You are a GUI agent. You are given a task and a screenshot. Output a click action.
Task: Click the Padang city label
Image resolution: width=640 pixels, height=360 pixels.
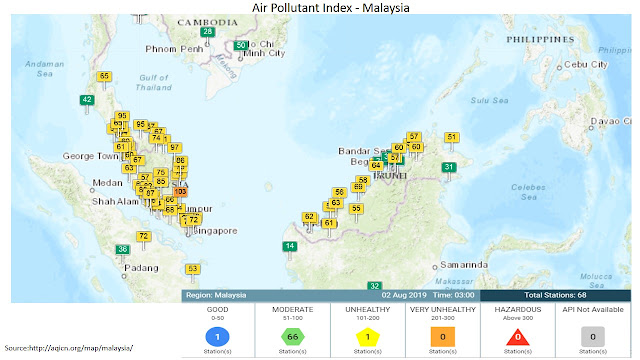coord(141,268)
